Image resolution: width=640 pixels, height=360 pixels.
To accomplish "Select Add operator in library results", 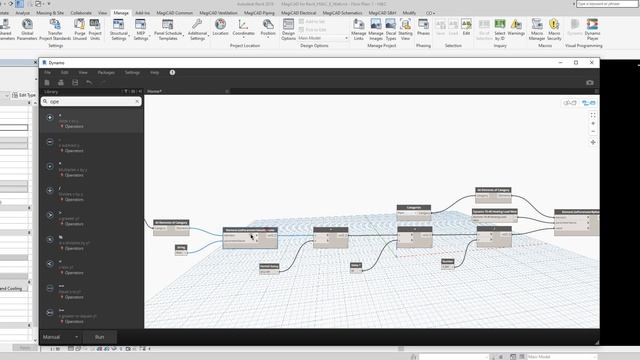I will [x=92, y=121].
